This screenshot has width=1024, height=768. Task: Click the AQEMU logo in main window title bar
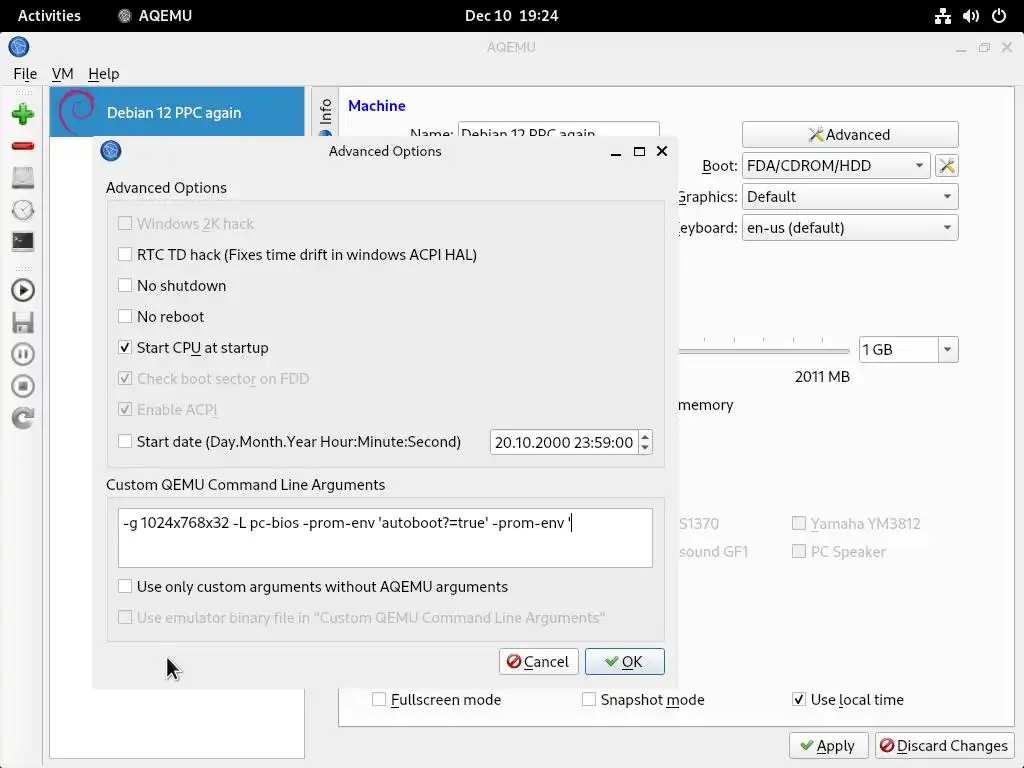pos(19,47)
